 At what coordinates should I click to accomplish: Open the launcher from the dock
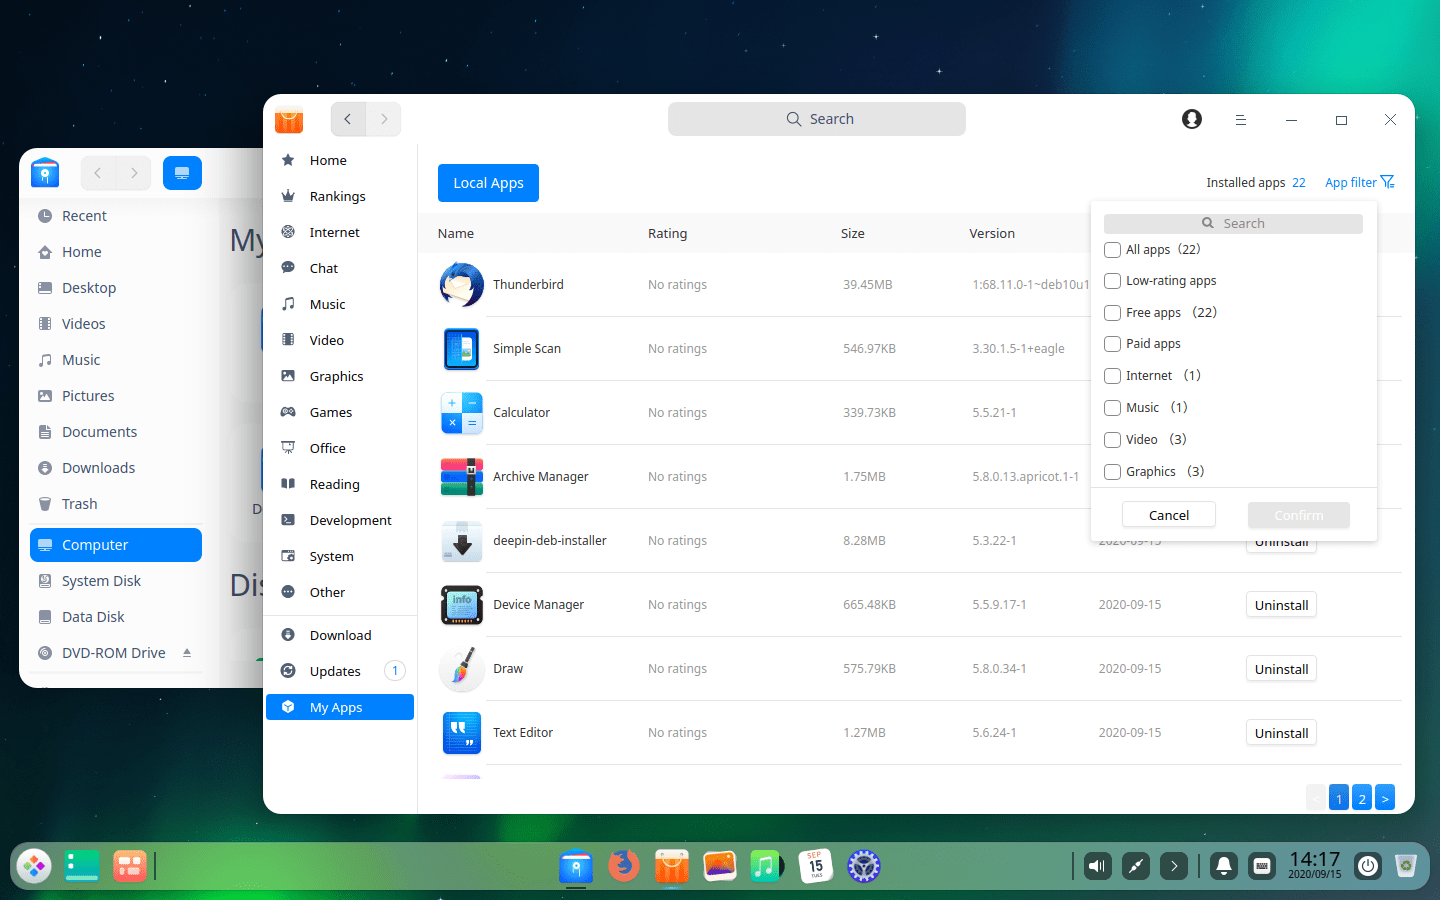[x=34, y=866]
